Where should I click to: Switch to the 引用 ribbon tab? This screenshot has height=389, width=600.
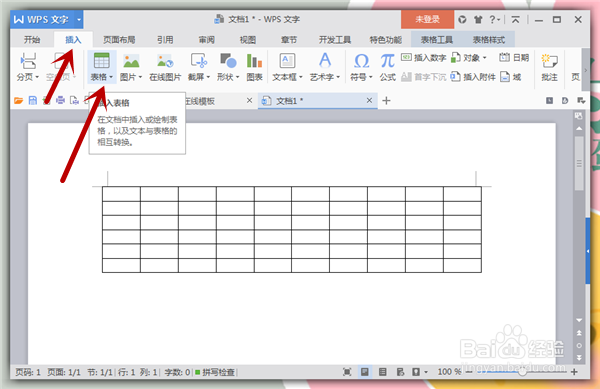165,40
